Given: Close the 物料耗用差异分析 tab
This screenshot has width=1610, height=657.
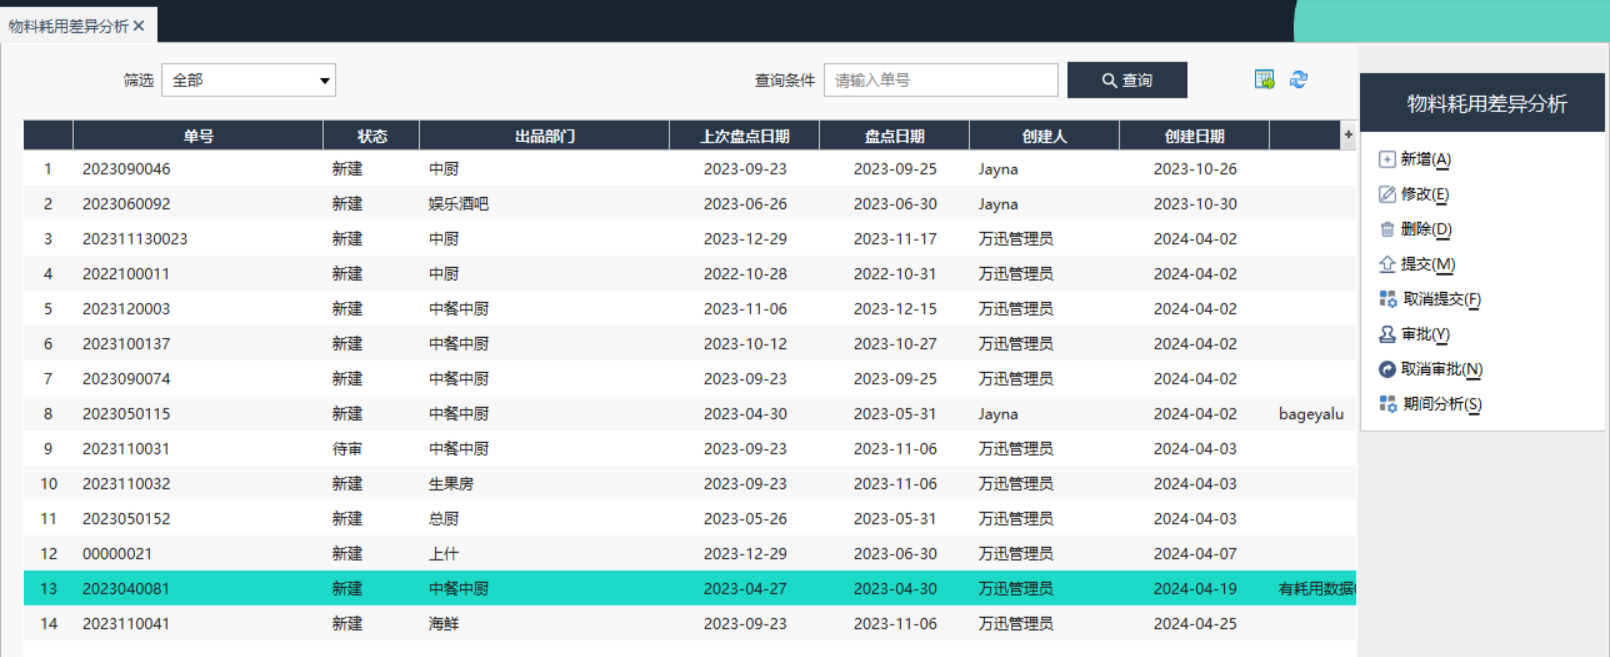Looking at the screenshot, I should (139, 26).
